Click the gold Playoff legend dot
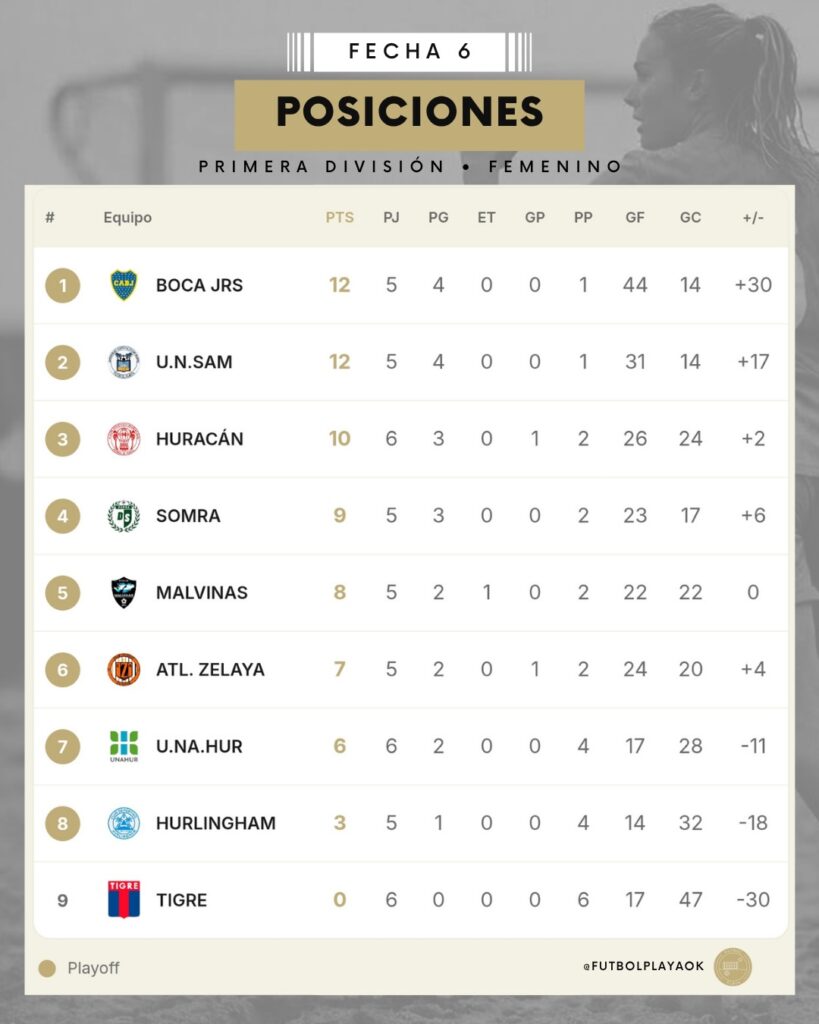 [46, 968]
